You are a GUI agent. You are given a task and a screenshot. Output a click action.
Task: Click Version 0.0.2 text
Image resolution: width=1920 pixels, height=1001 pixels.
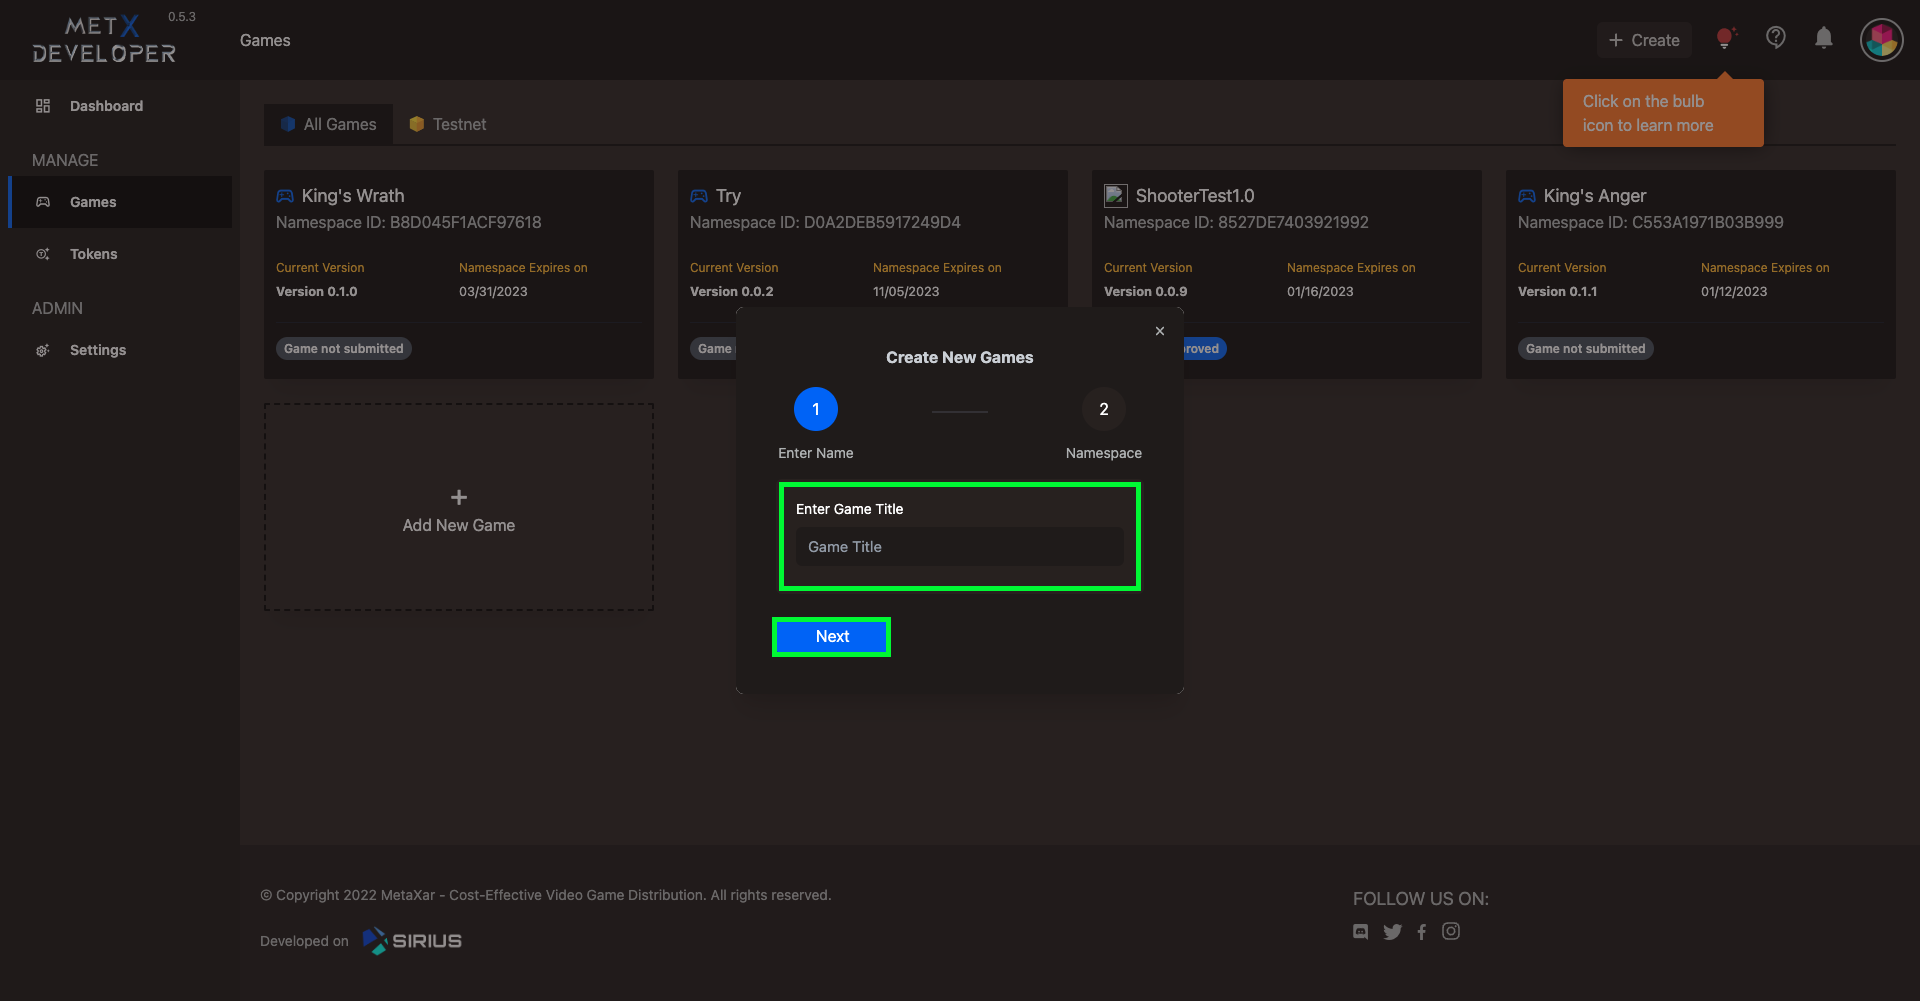click(732, 292)
